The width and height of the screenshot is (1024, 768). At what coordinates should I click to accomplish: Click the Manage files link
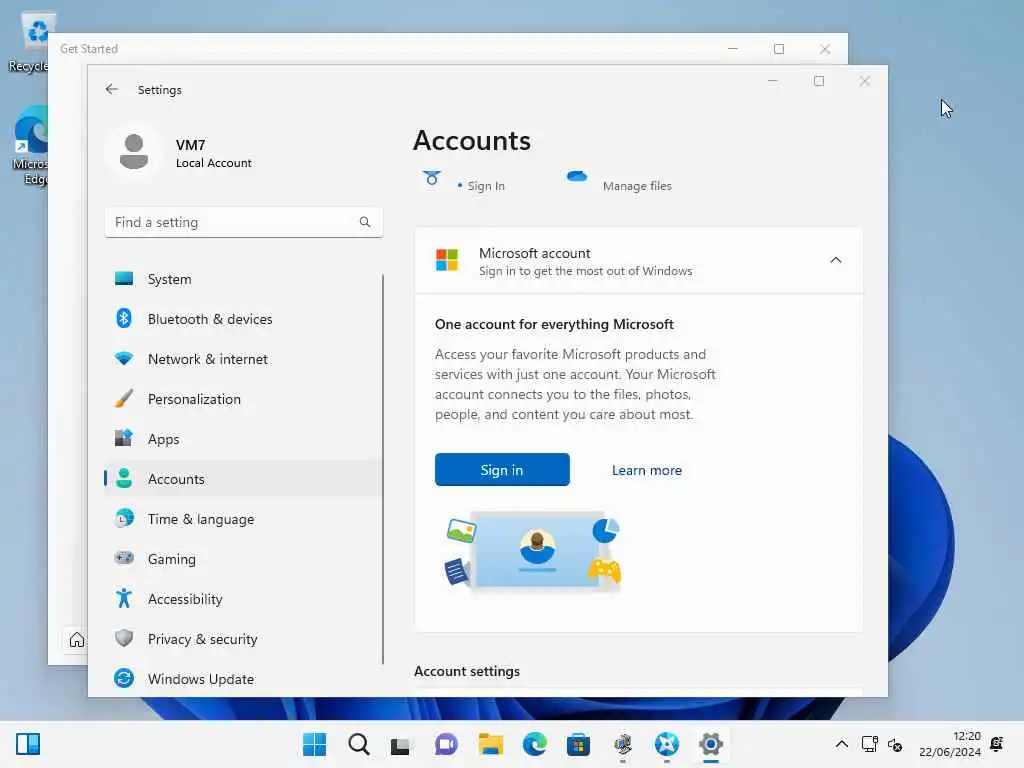point(637,186)
